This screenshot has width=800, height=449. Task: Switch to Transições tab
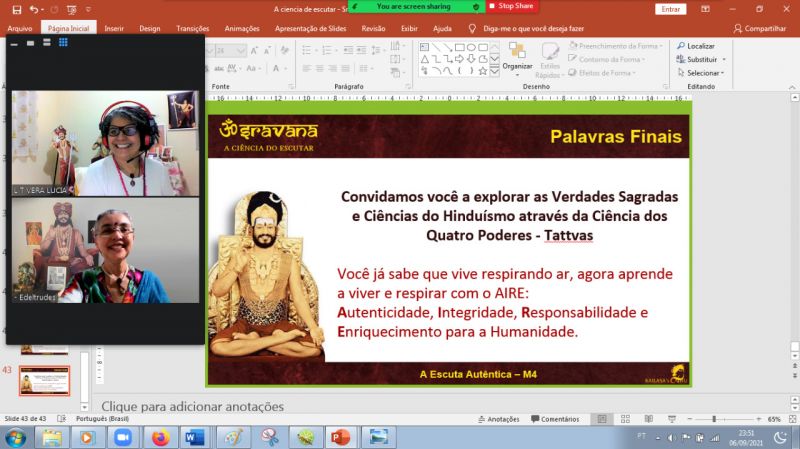click(x=192, y=29)
